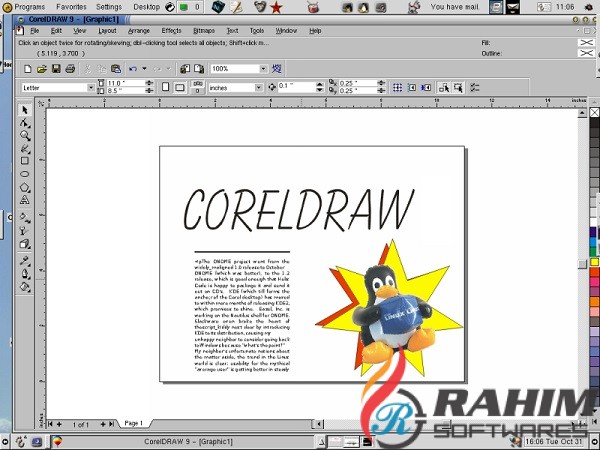The image size is (600, 450).
Task: Print the document
Action: [x=70, y=69]
